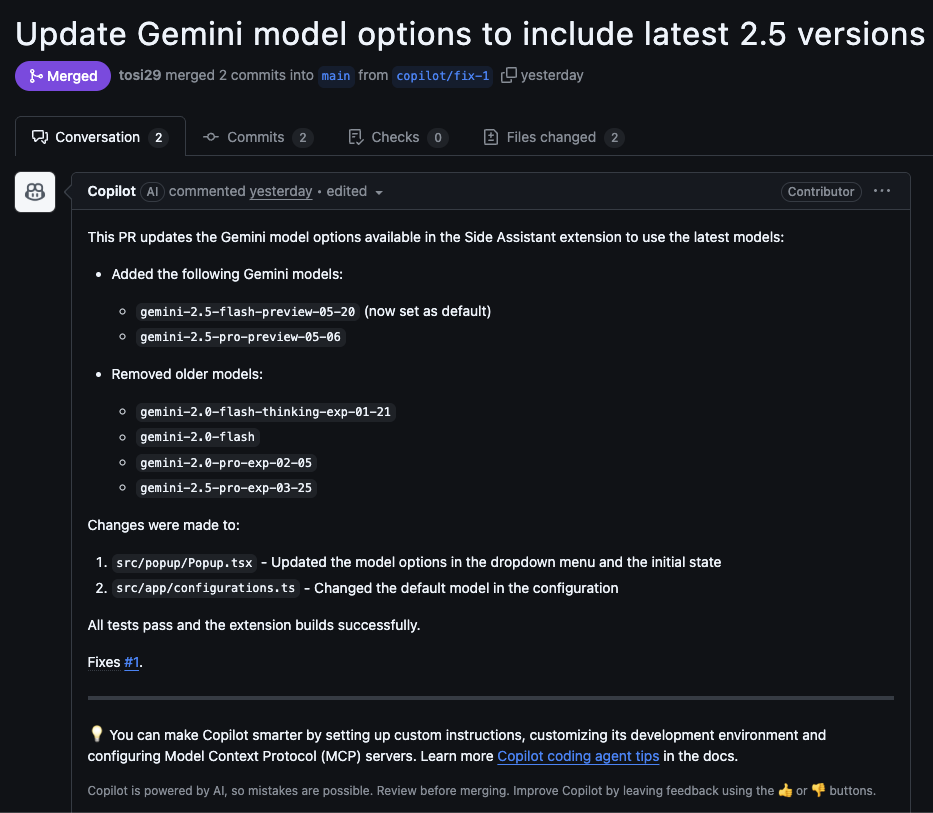Click the tosi29 username
The width and height of the screenshot is (933, 813).
click(140, 75)
